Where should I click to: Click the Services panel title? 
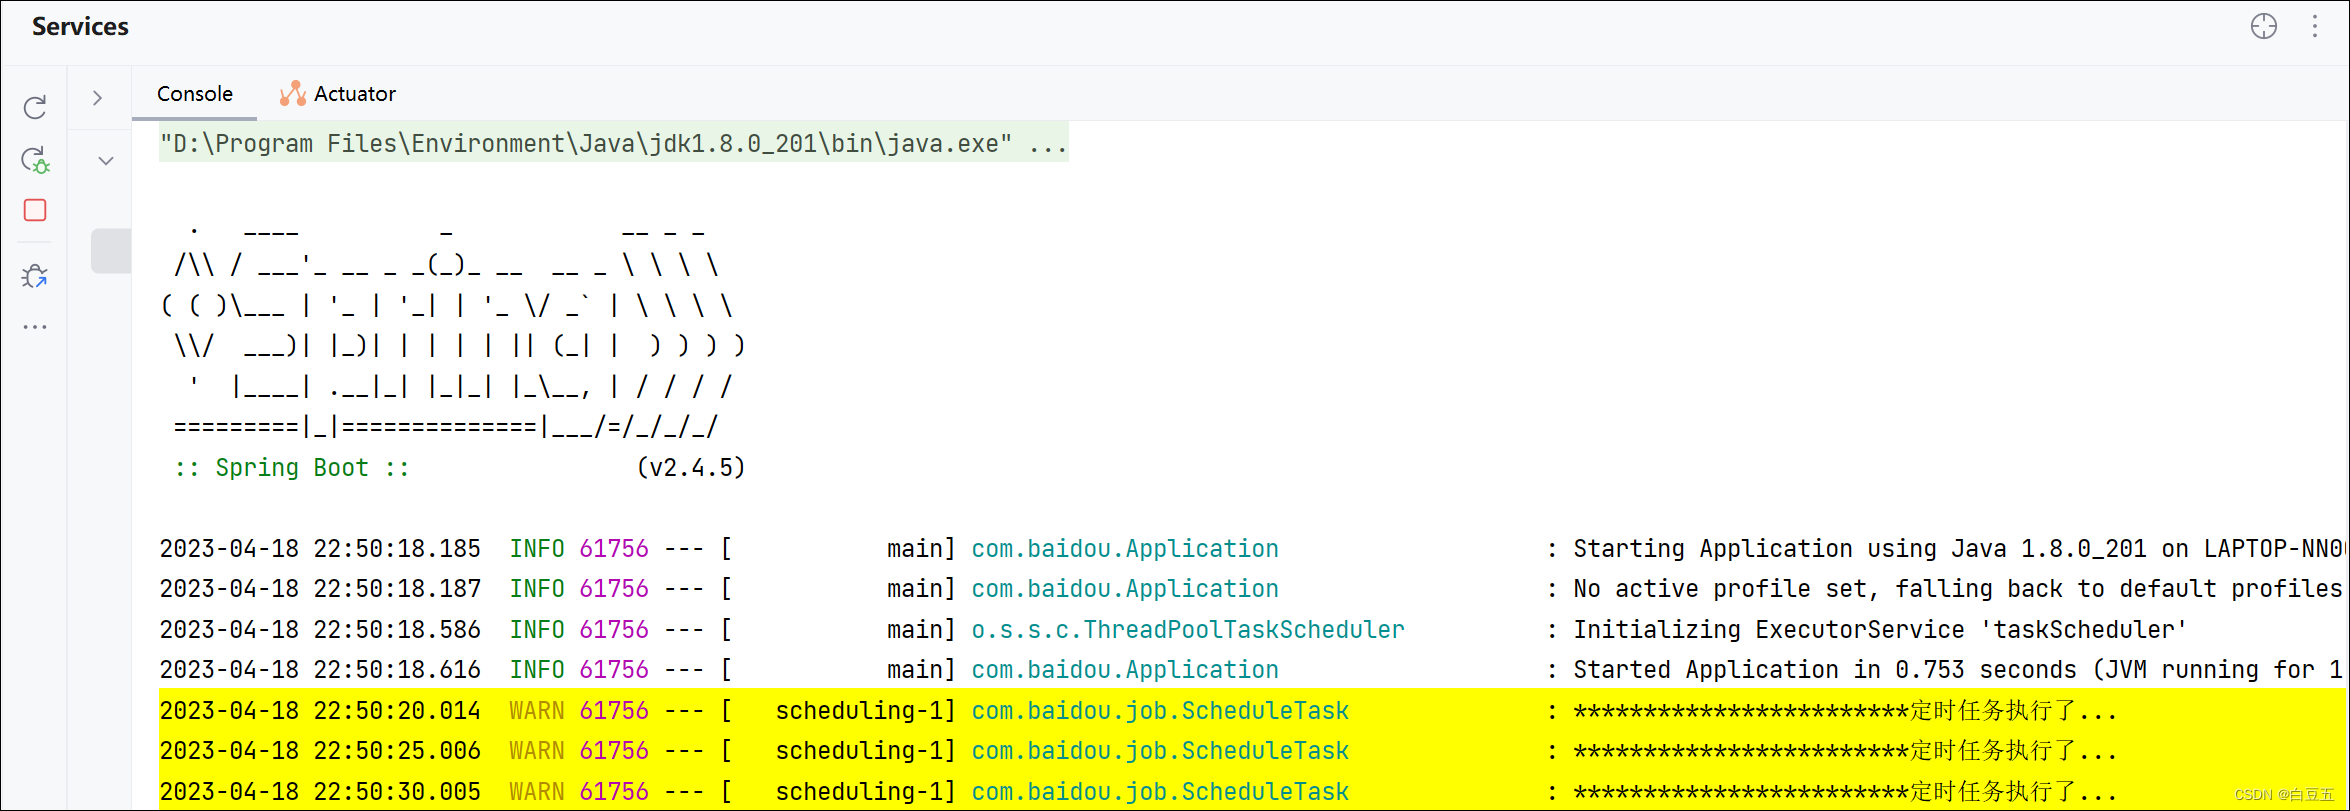point(80,26)
